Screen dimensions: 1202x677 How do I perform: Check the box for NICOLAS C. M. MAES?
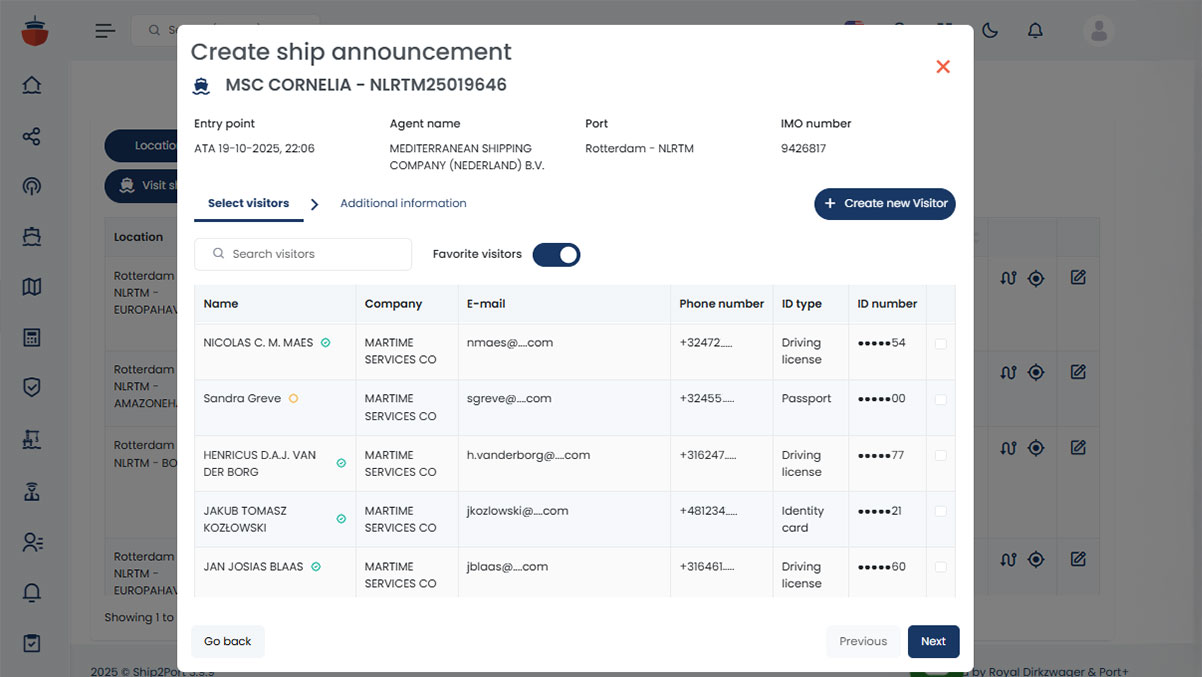[941, 344]
